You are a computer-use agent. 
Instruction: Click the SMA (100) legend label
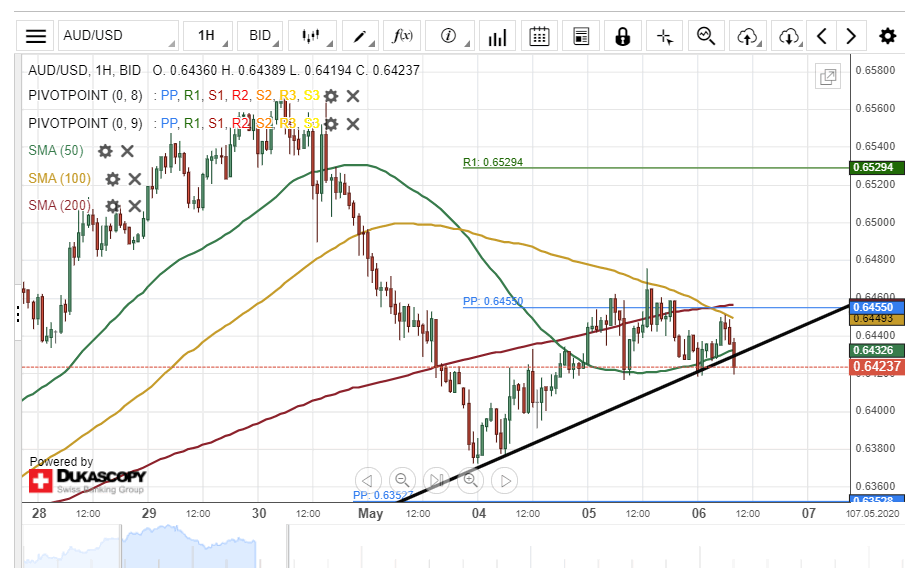[x=59, y=178]
